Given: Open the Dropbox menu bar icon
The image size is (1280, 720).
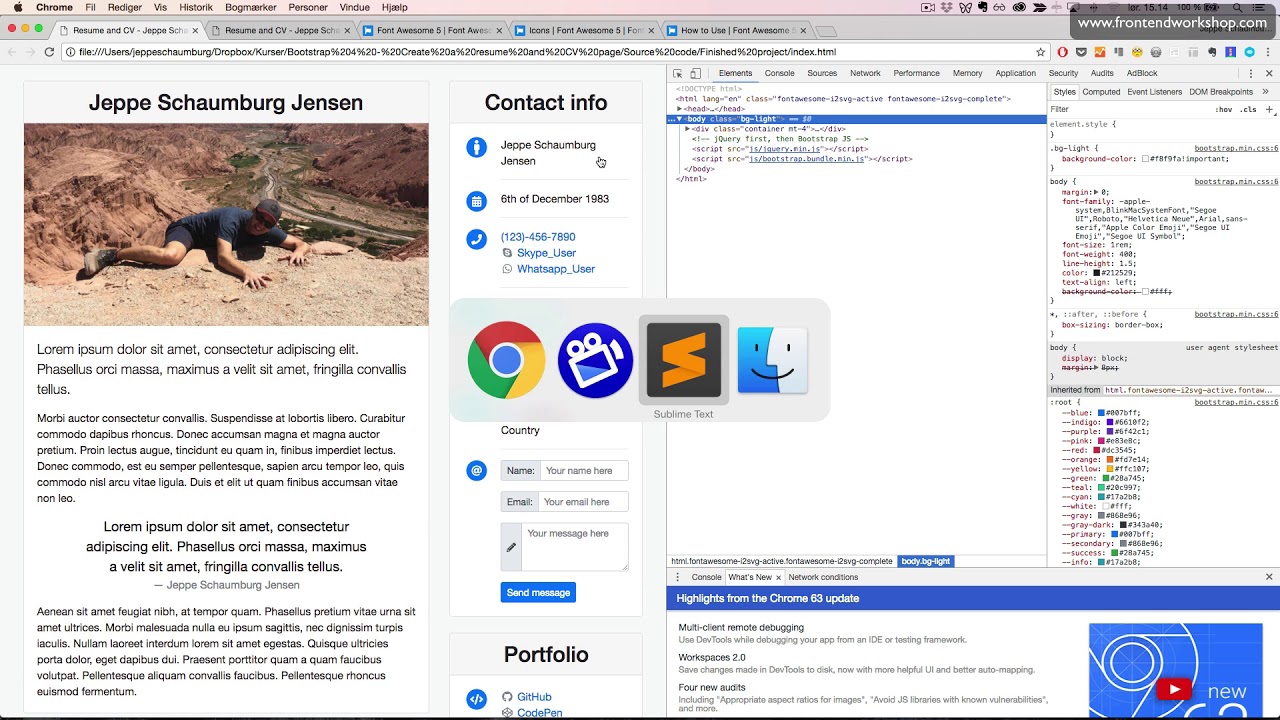Looking at the screenshot, I should tap(947, 7).
